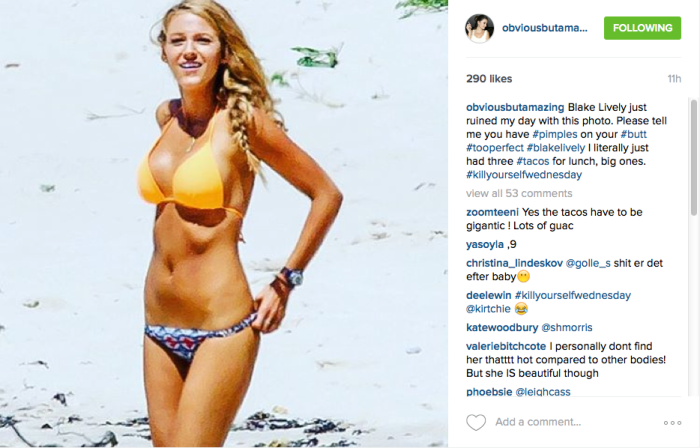Open the #tacos hashtag link
This screenshot has height=448, width=700.
[x=533, y=161]
